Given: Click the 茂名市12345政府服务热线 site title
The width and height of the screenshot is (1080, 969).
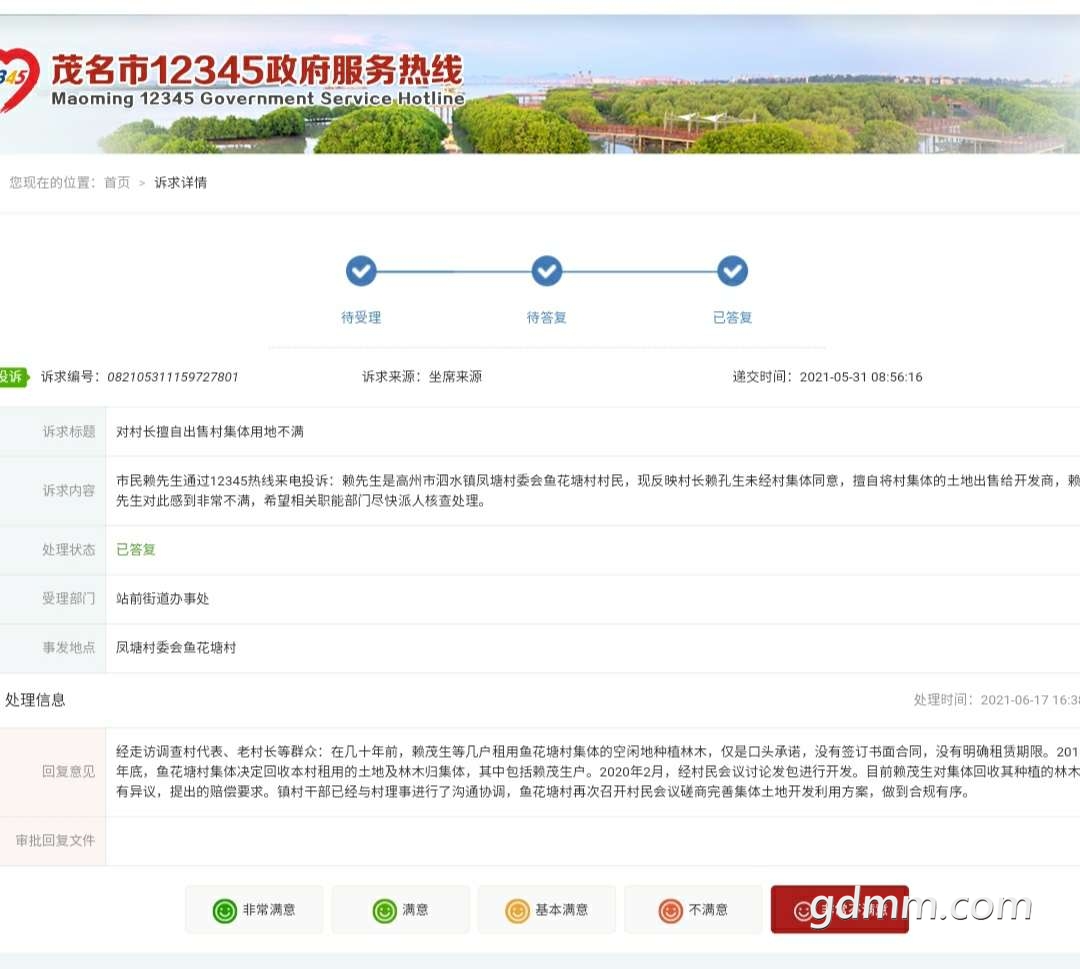Looking at the screenshot, I should click(x=257, y=70).
